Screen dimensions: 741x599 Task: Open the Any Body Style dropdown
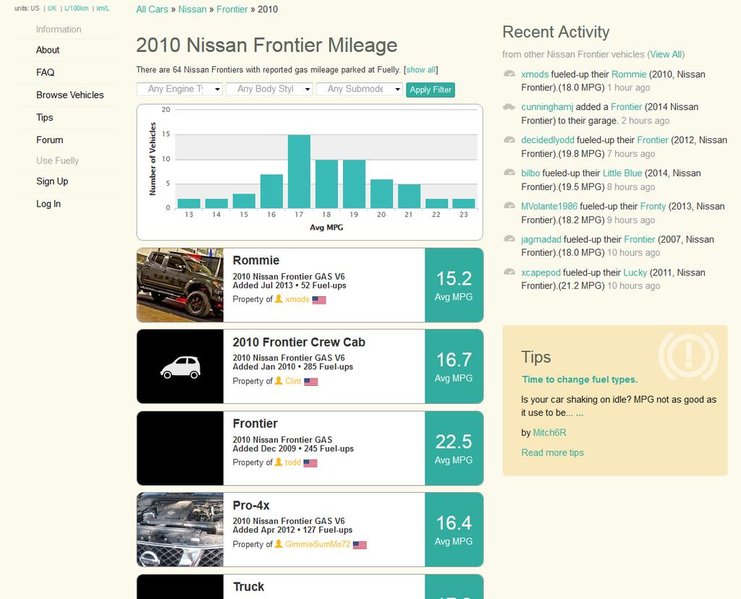click(x=269, y=89)
